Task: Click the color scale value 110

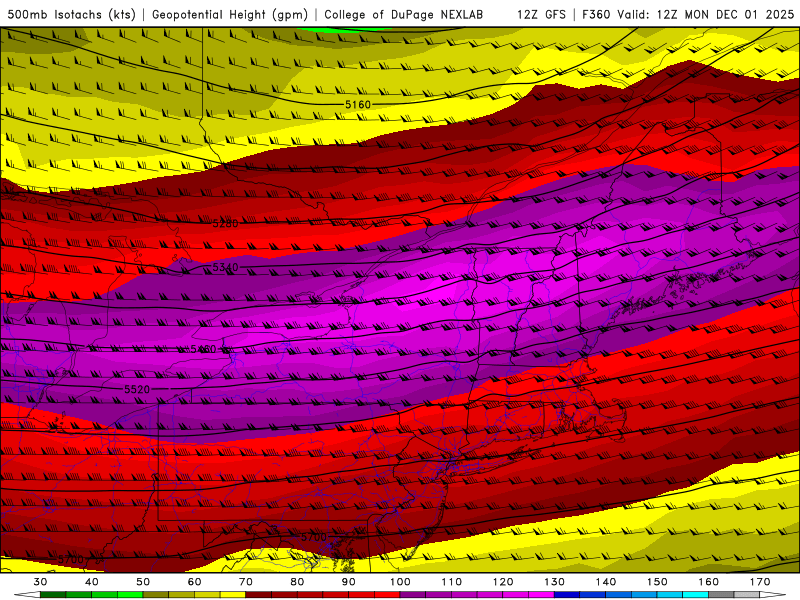Action: point(452,582)
